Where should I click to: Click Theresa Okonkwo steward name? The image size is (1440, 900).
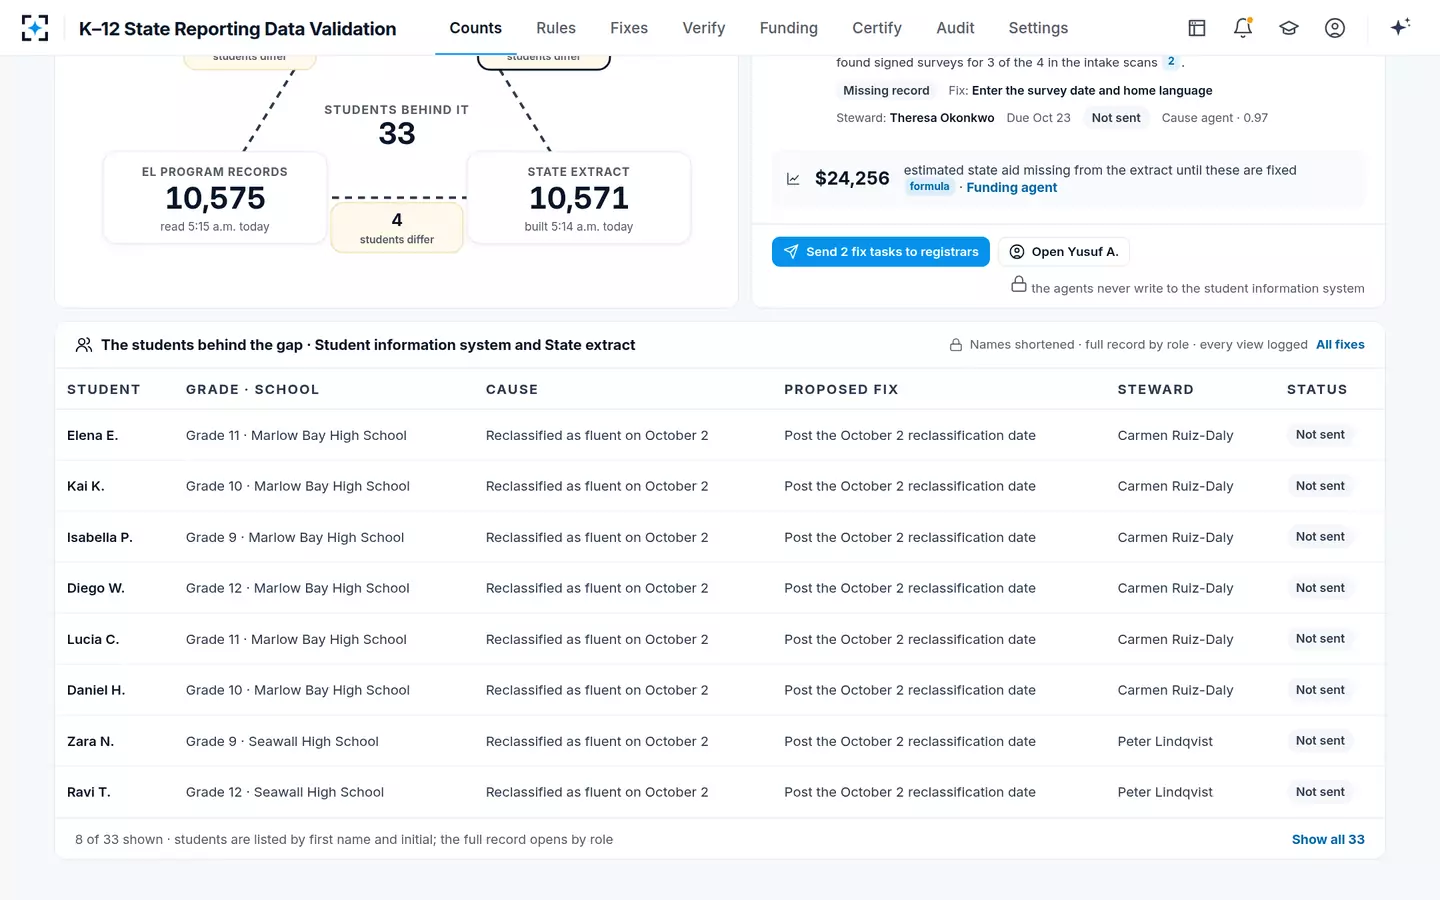point(942,118)
